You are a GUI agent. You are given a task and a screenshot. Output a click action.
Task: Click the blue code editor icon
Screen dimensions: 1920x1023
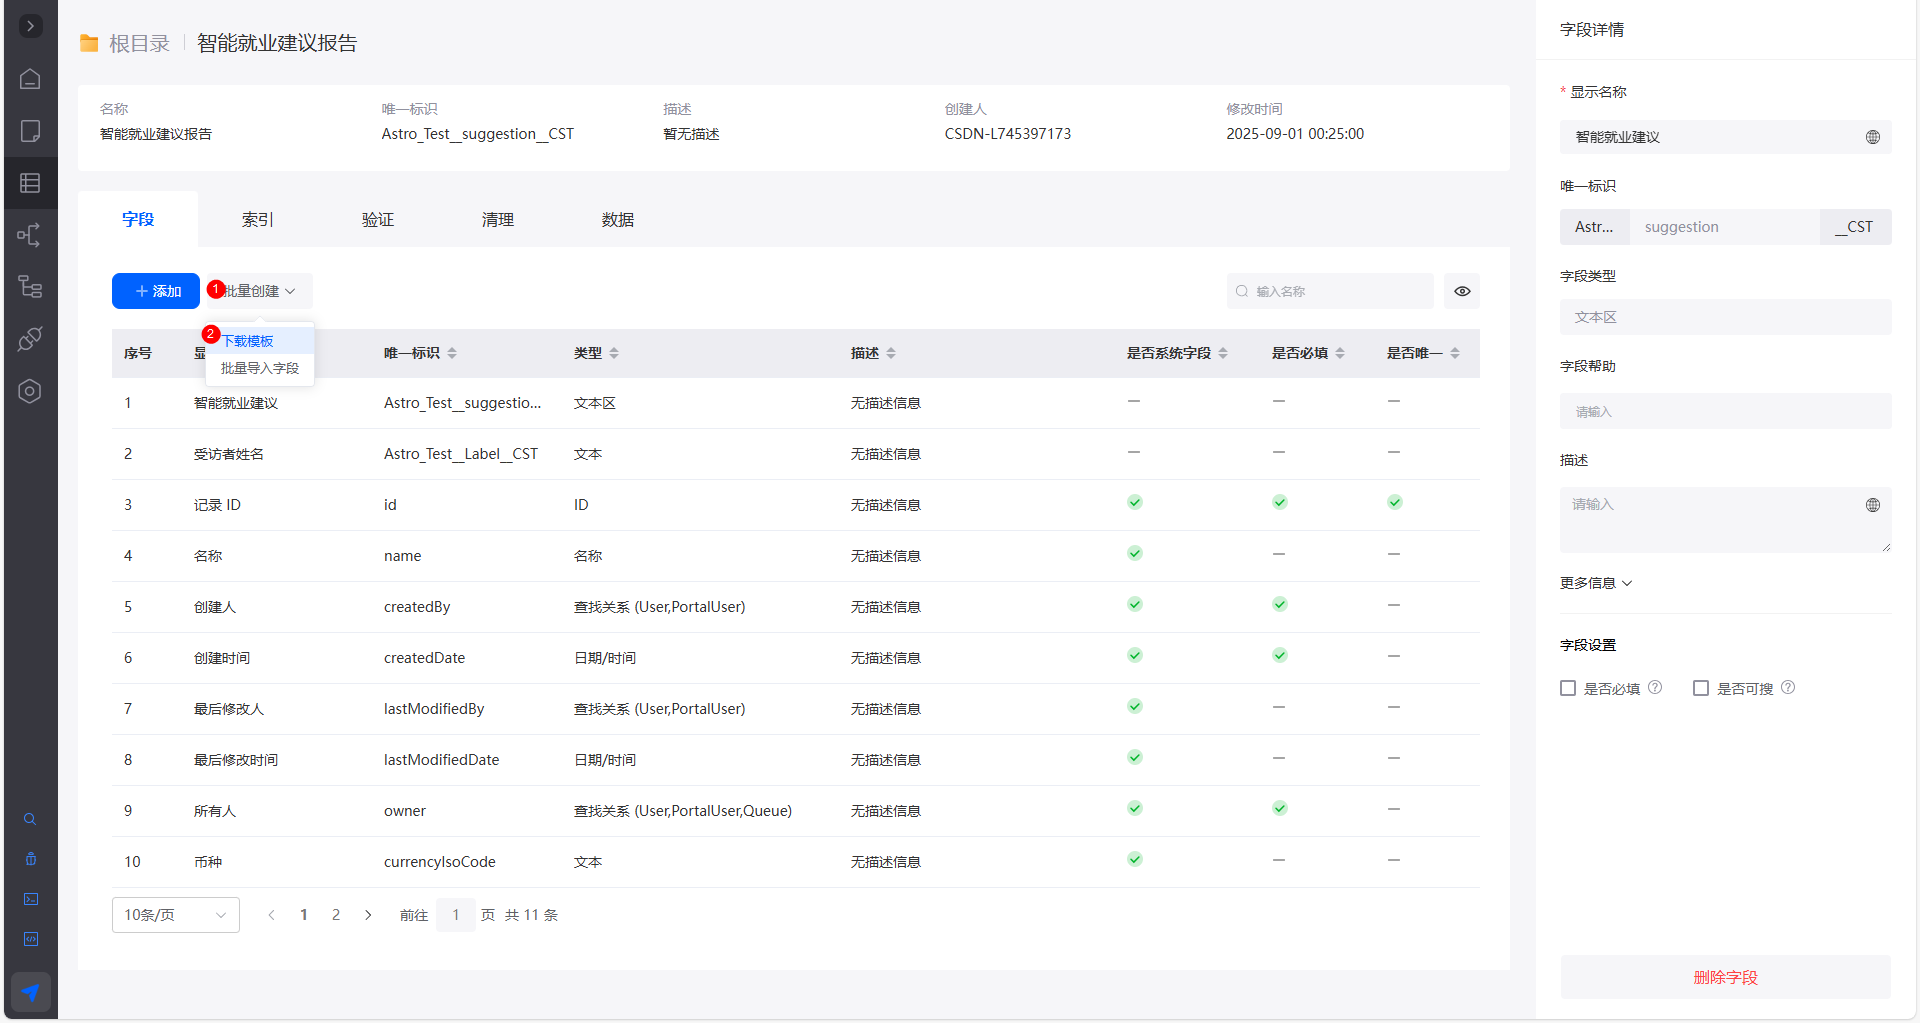click(x=30, y=939)
